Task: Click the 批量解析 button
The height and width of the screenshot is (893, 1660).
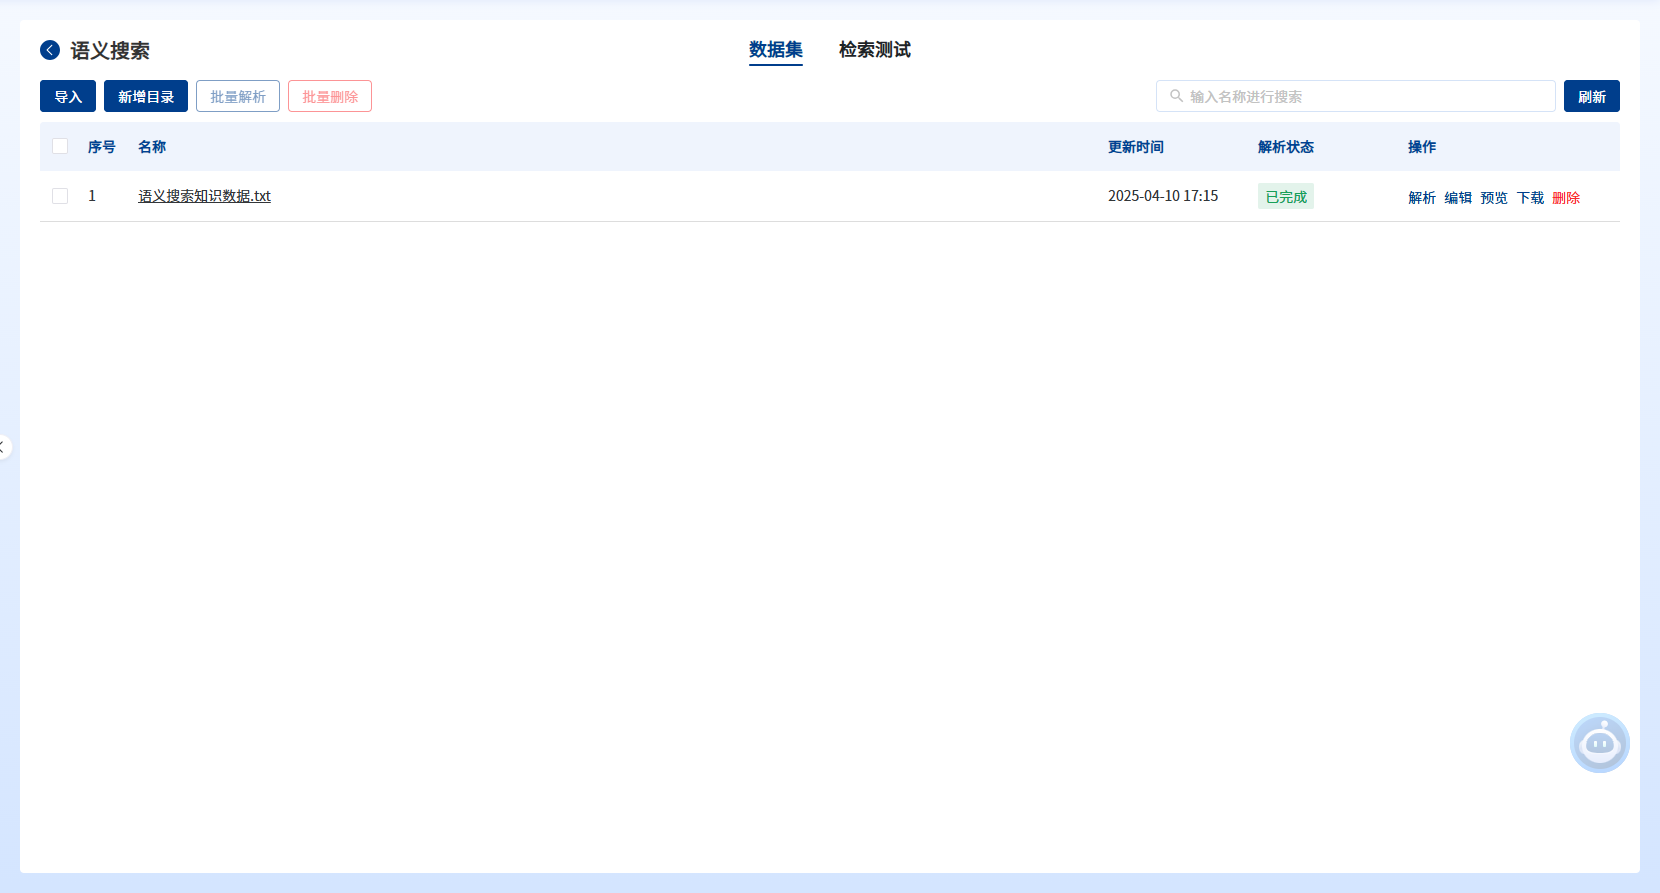Action: tap(238, 96)
